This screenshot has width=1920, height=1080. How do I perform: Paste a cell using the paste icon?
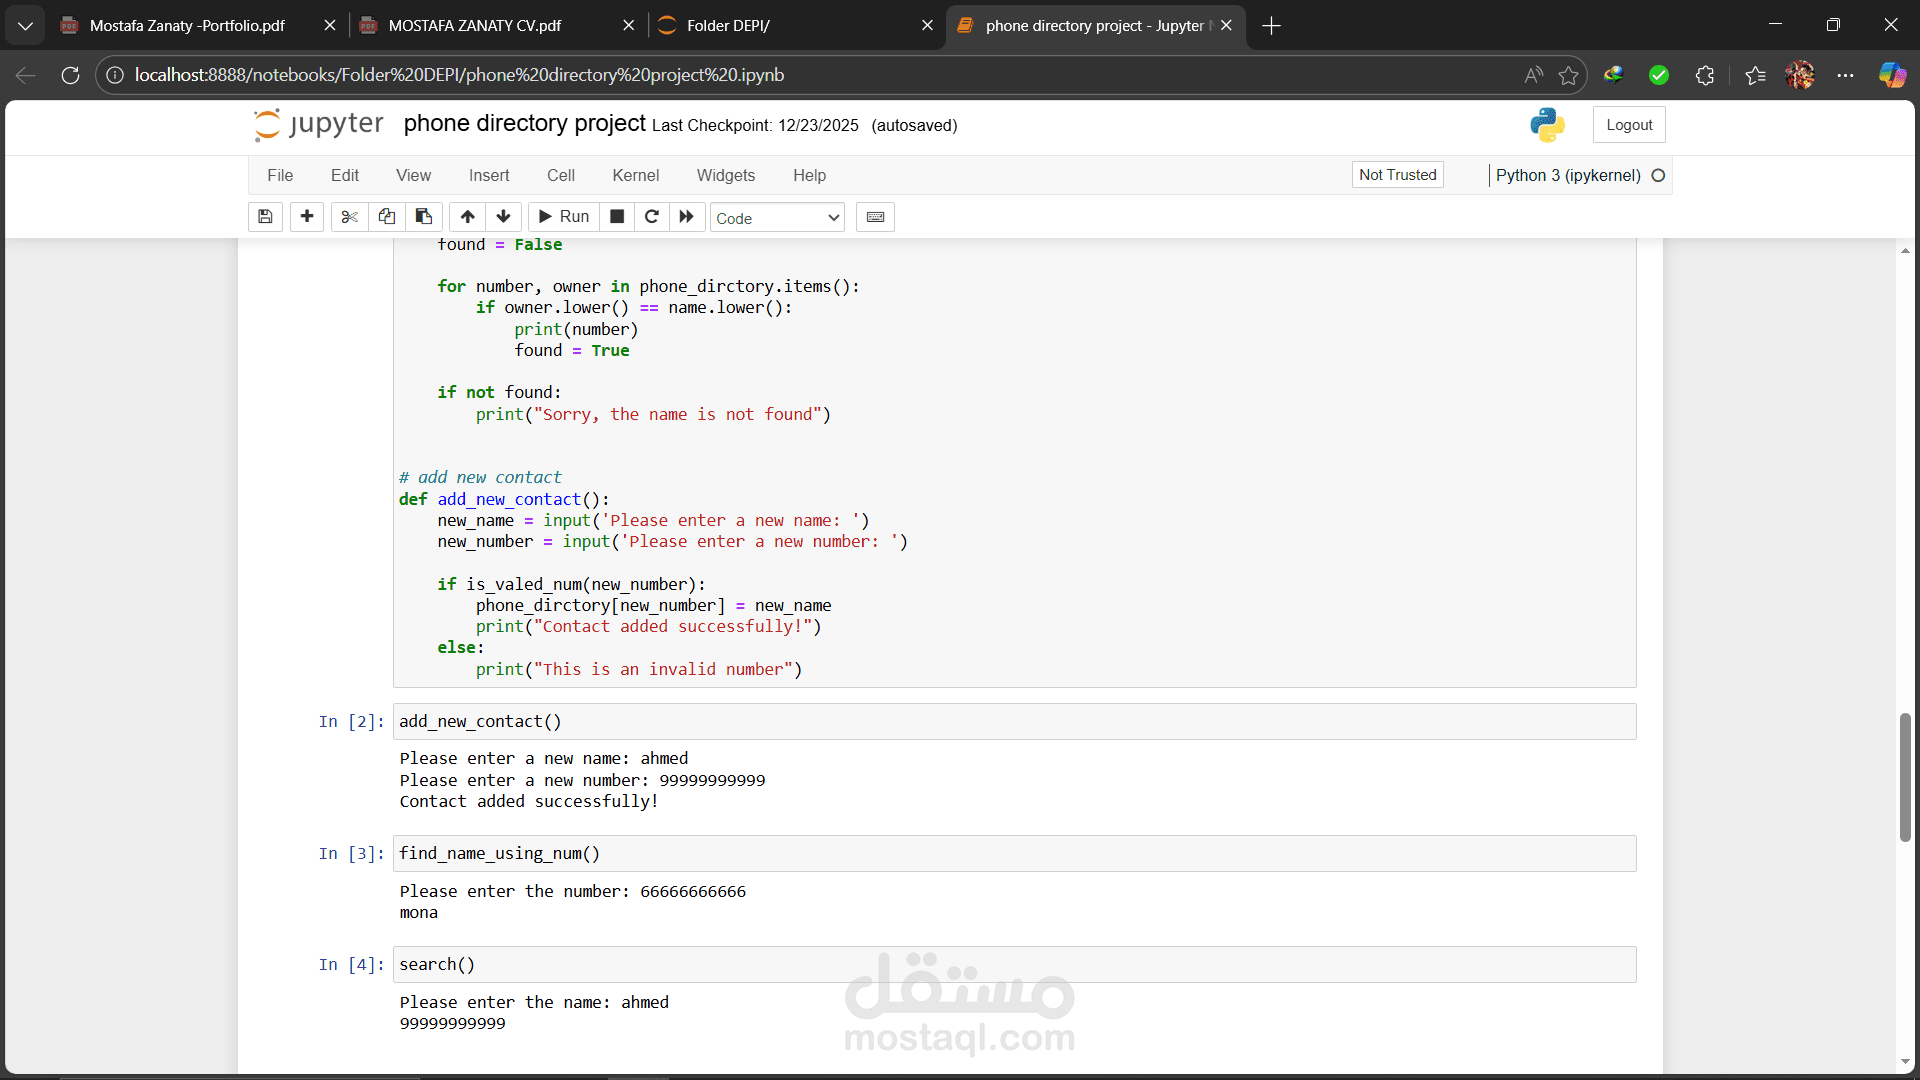pyautogui.click(x=422, y=217)
